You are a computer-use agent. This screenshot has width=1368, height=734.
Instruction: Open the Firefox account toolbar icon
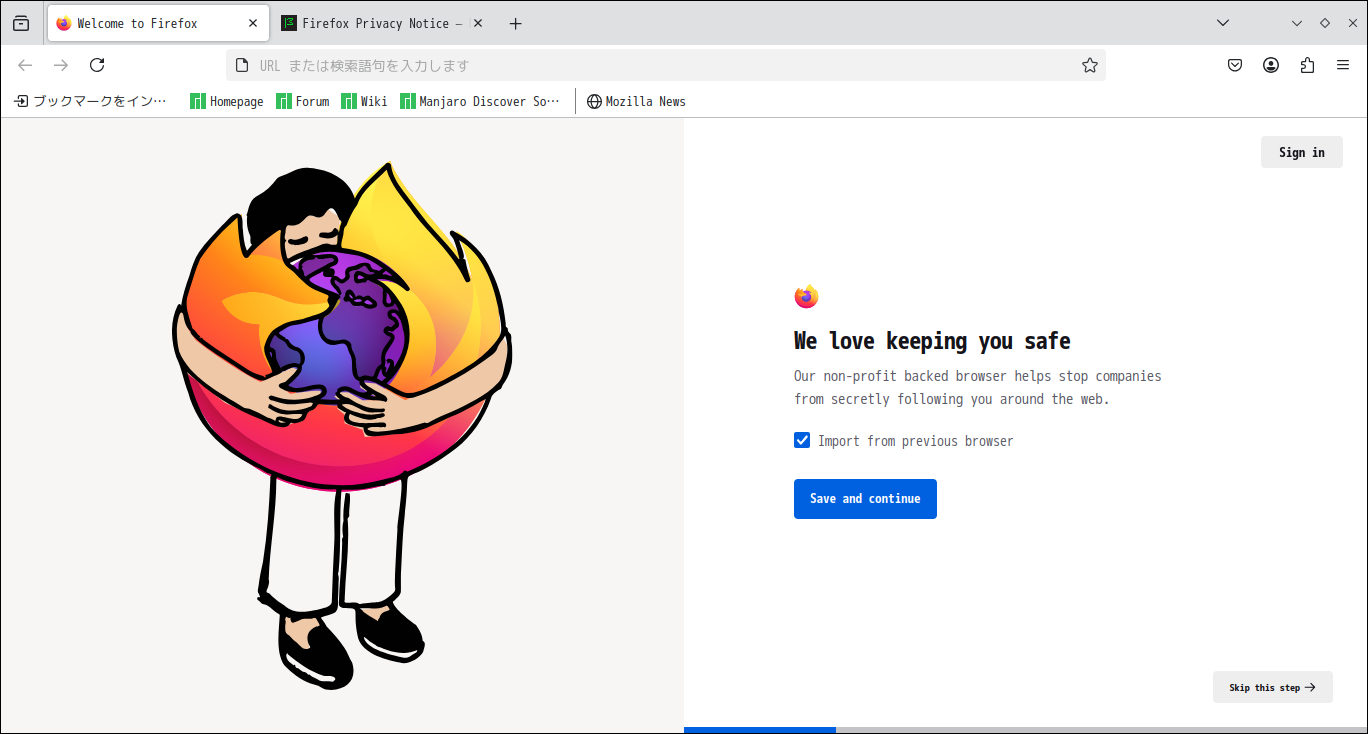point(1271,65)
